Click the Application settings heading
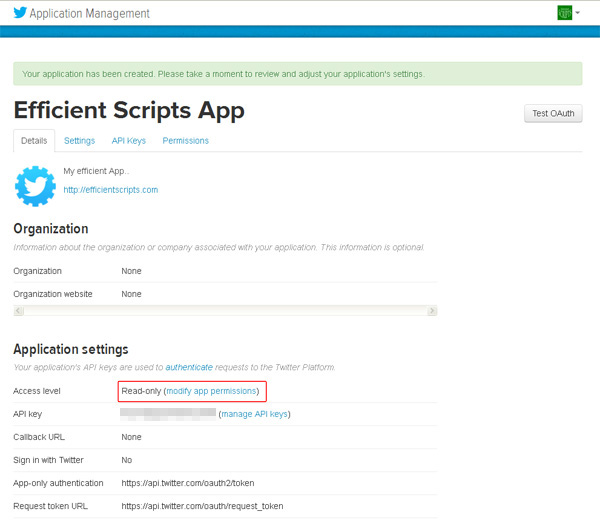 pyautogui.click(x=71, y=349)
